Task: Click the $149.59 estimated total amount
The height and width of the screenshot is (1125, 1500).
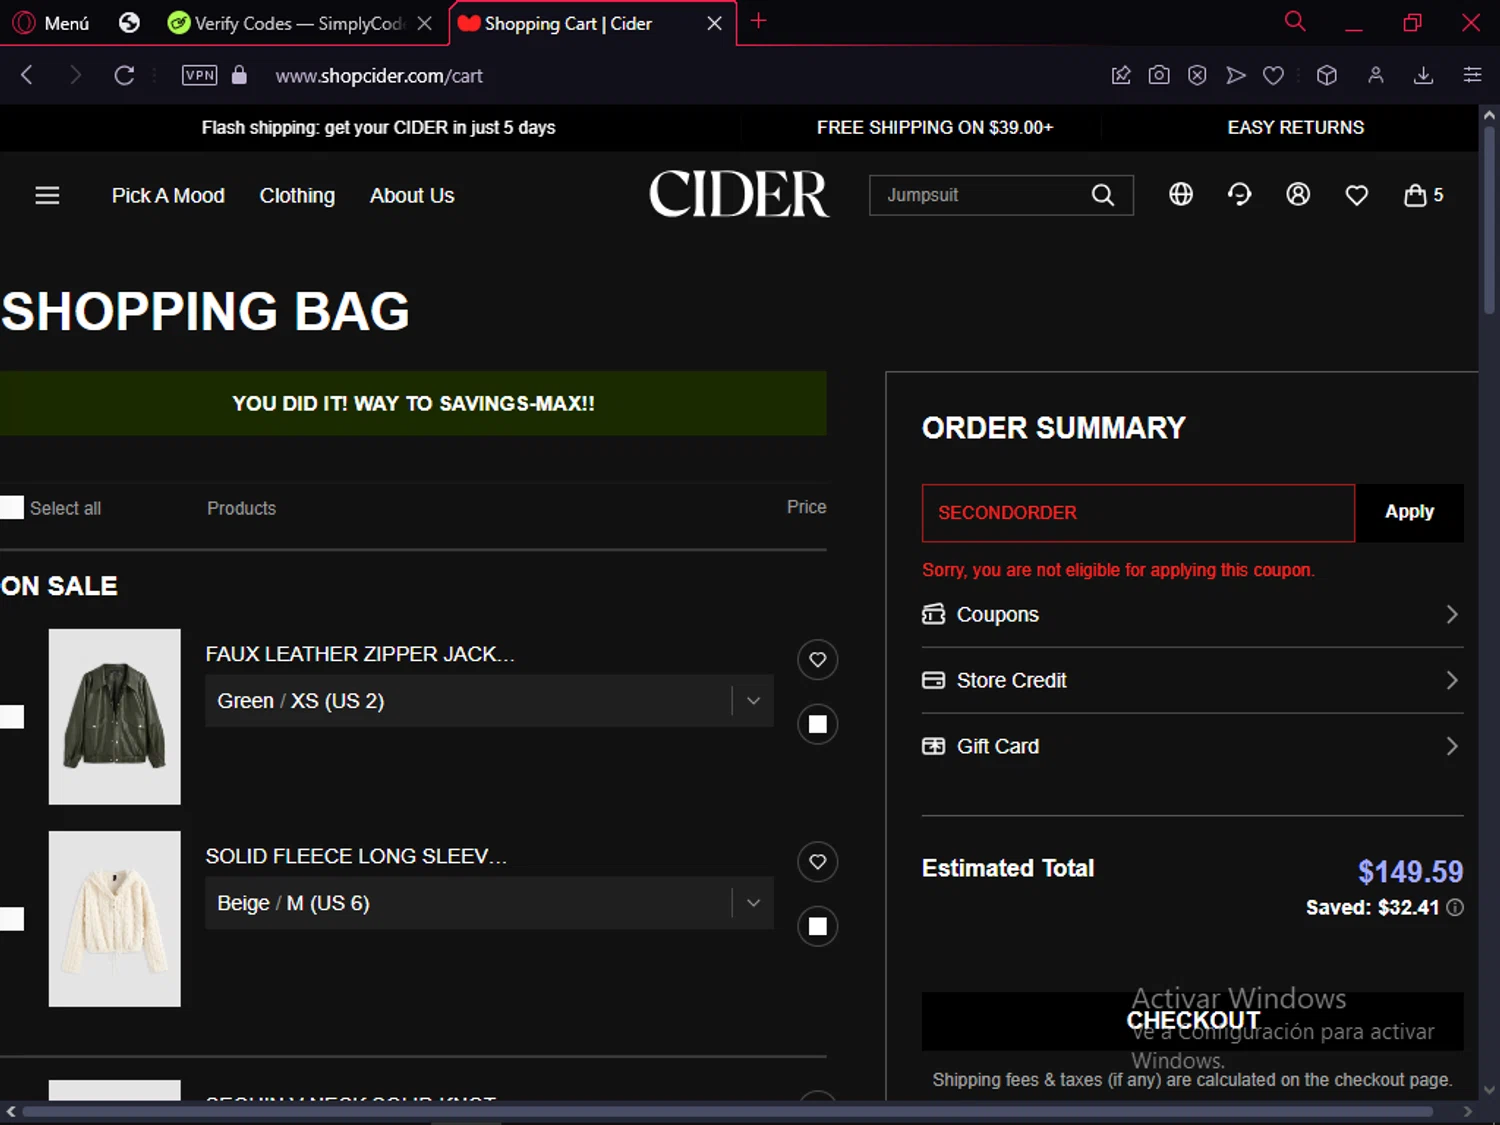Action: pos(1410,871)
